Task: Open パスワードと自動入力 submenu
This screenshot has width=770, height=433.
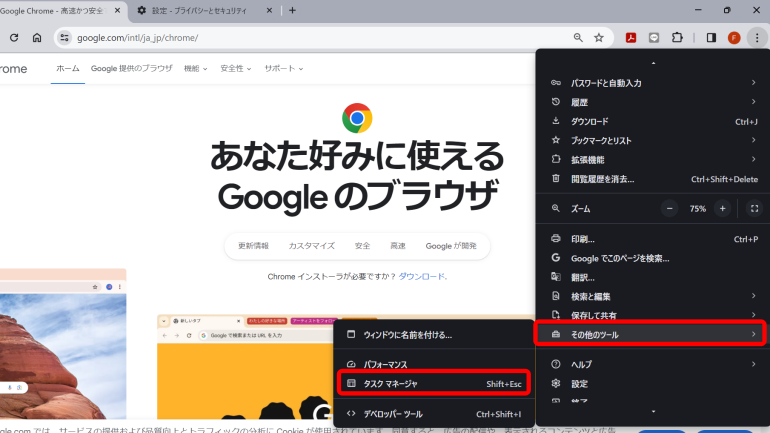Action: pyautogui.click(x=653, y=83)
